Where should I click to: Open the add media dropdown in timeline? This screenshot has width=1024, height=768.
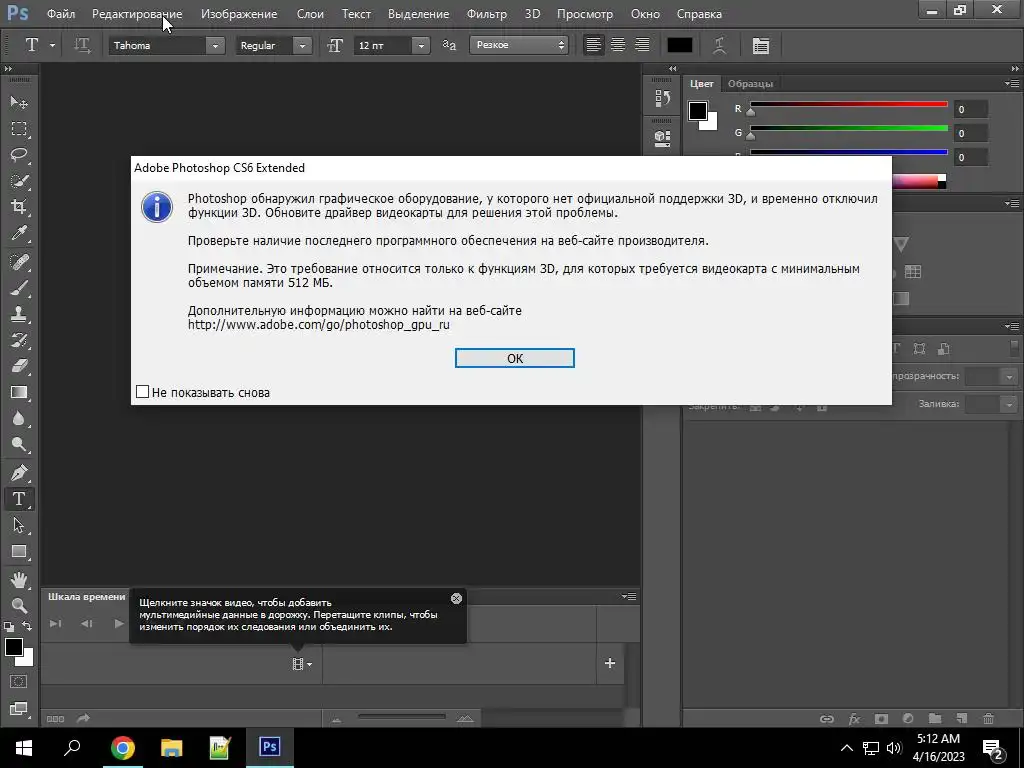pyautogui.click(x=302, y=664)
